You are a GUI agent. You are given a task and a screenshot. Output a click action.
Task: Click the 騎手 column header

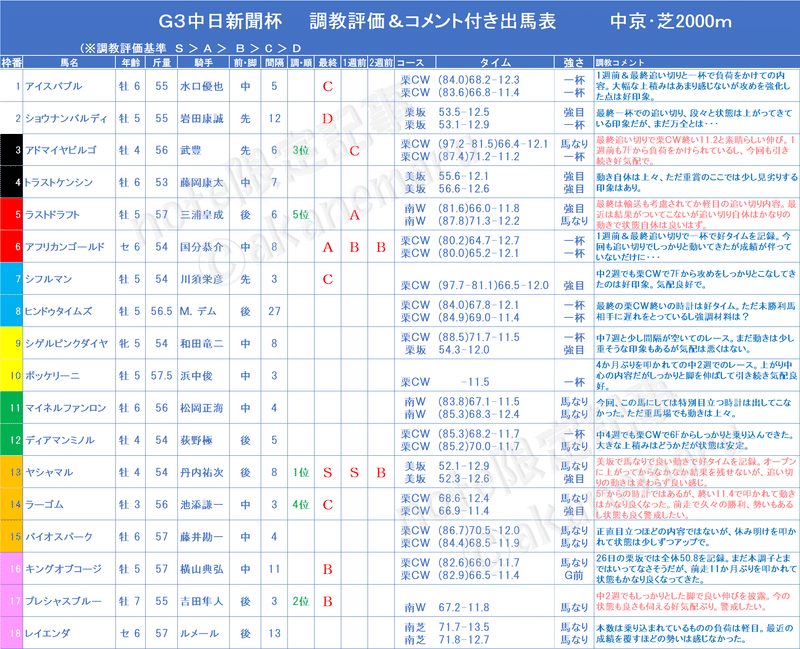coord(204,63)
